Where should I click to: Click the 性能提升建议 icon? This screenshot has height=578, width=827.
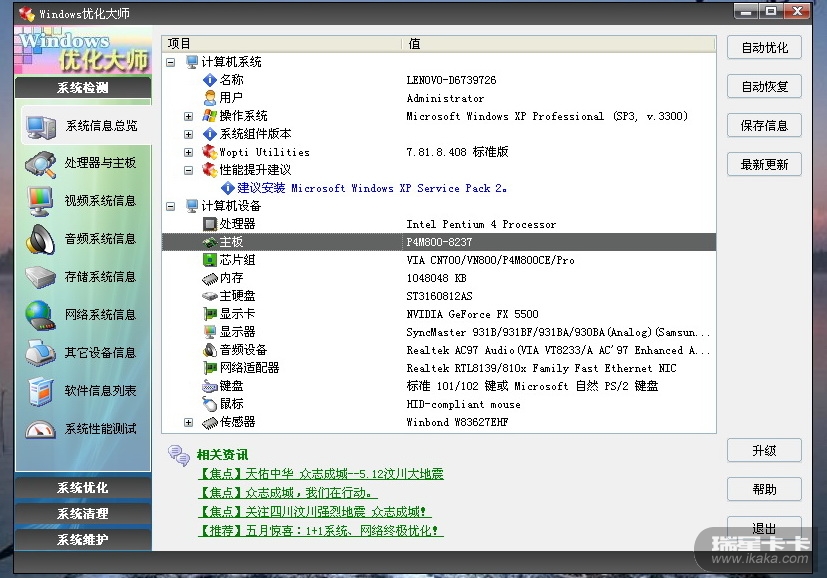[x=210, y=170]
